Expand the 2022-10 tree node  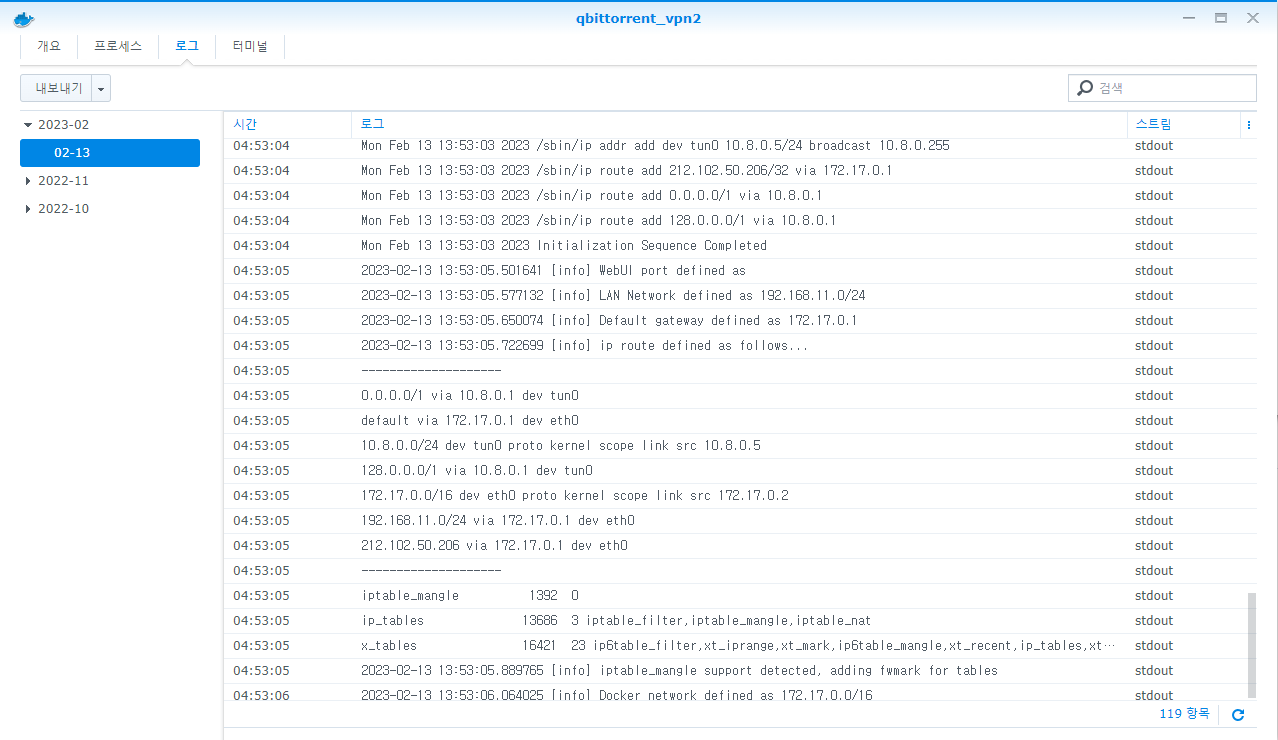pos(28,209)
